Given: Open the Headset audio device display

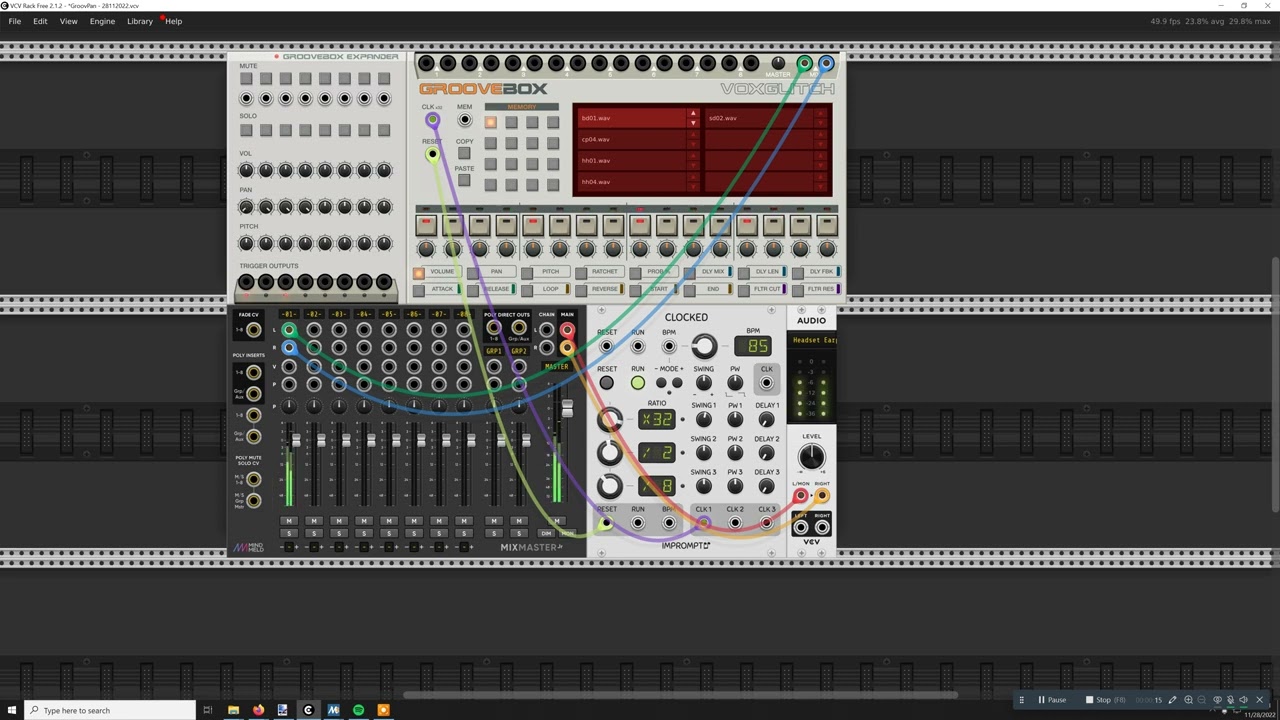Looking at the screenshot, I should point(813,340).
